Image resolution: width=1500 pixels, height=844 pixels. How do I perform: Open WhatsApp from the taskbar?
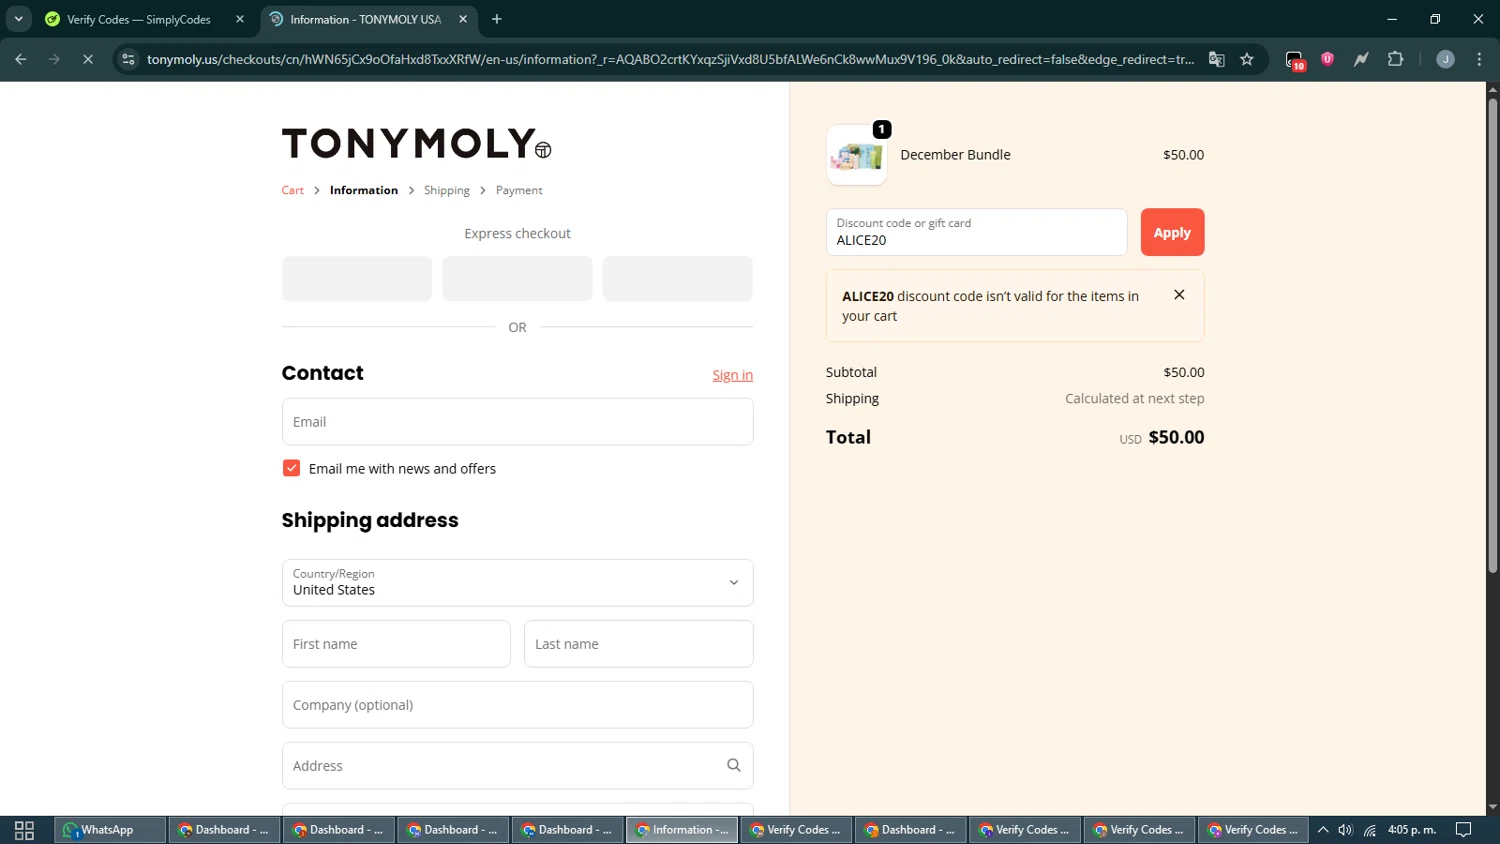[108, 830]
